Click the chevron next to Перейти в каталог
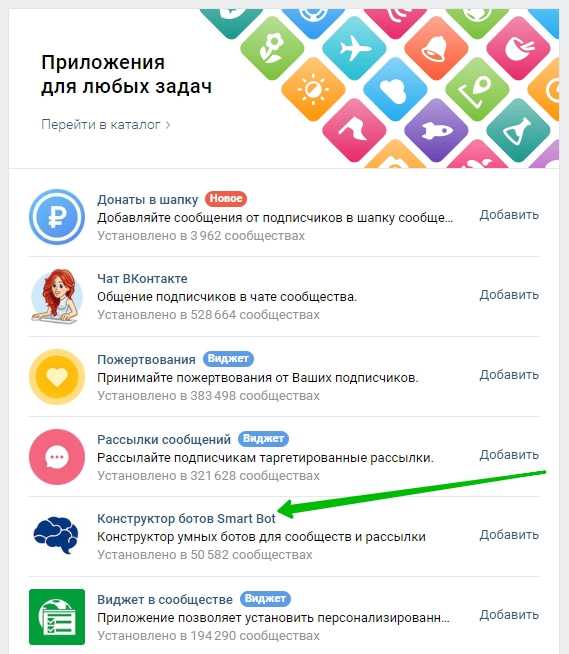This screenshot has height=654, width=569. click(168, 125)
